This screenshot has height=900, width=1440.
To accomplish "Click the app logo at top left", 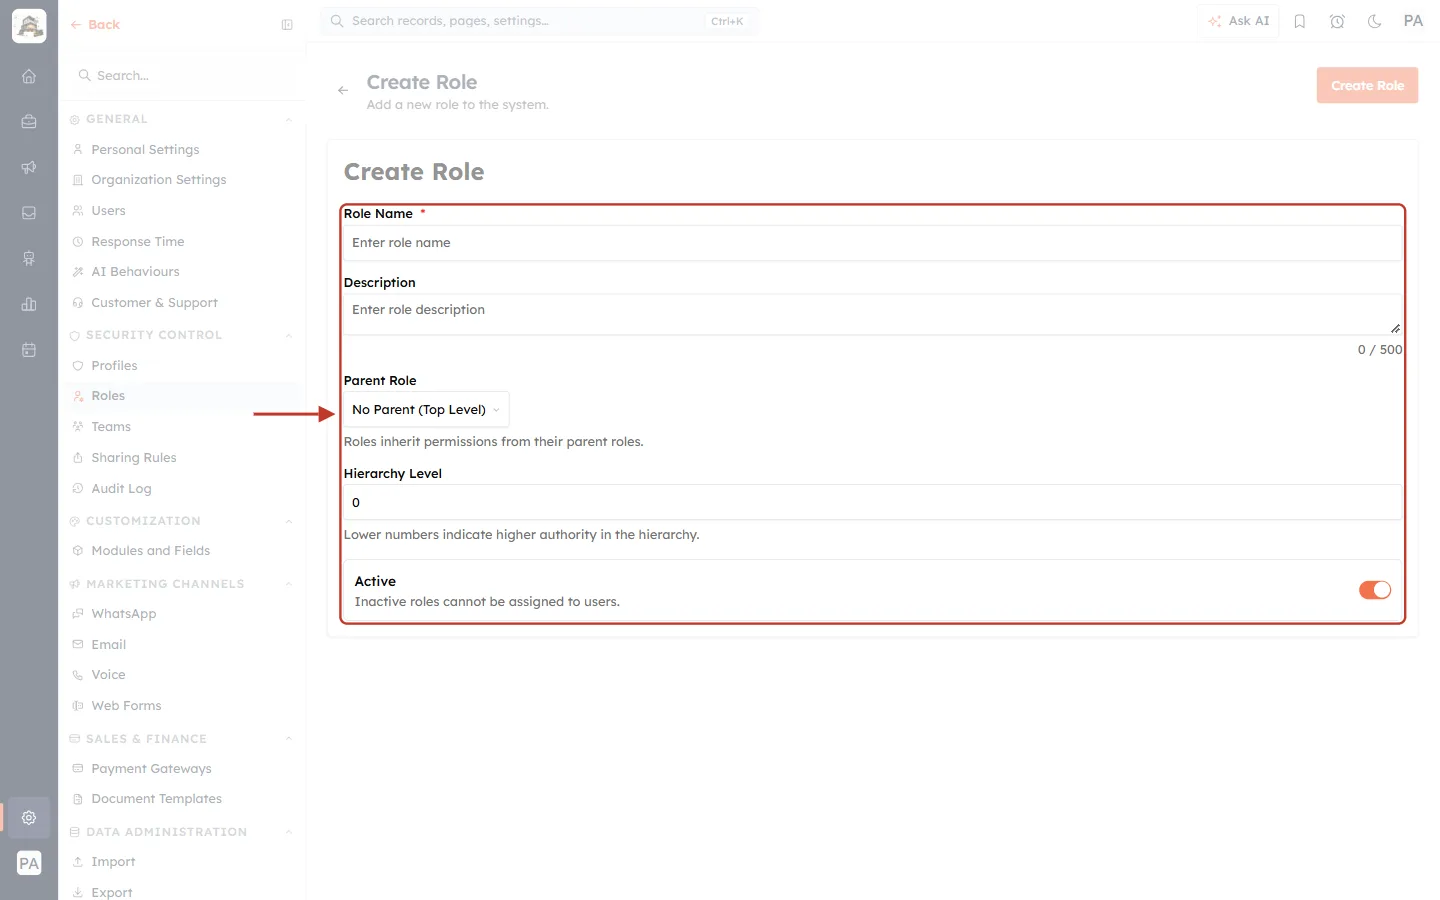I will click(29, 26).
